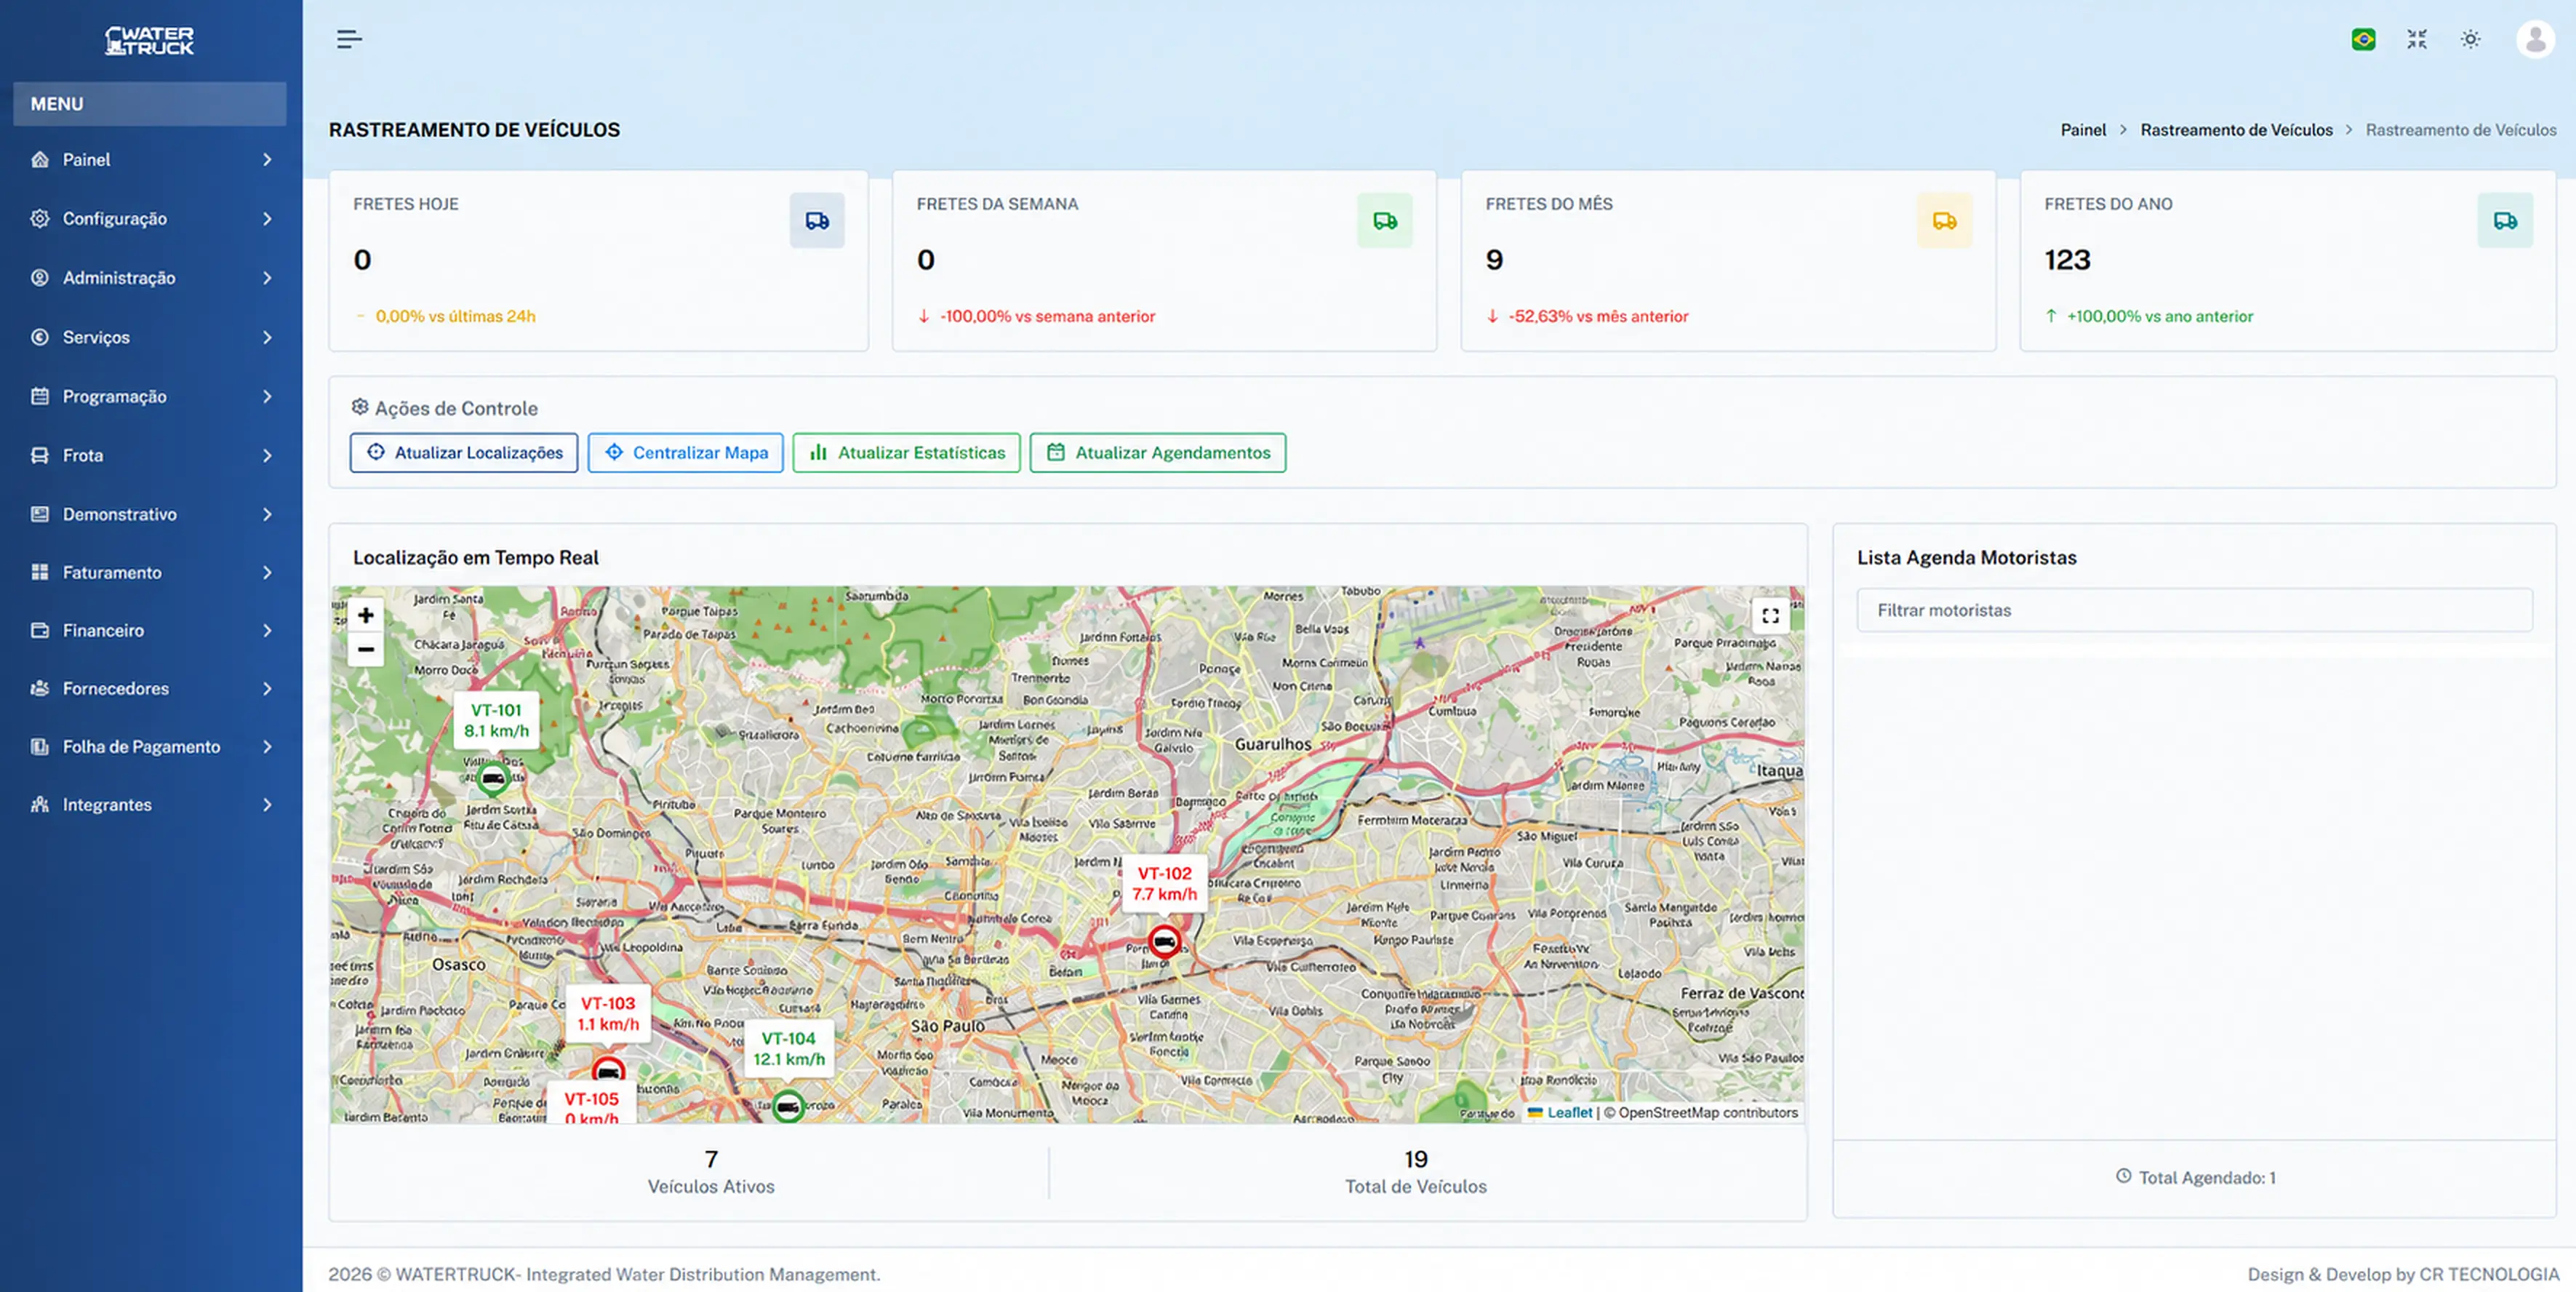This screenshot has height=1292, width=2576.
Task: Open the Fornecedores menu item
Action: (150, 689)
